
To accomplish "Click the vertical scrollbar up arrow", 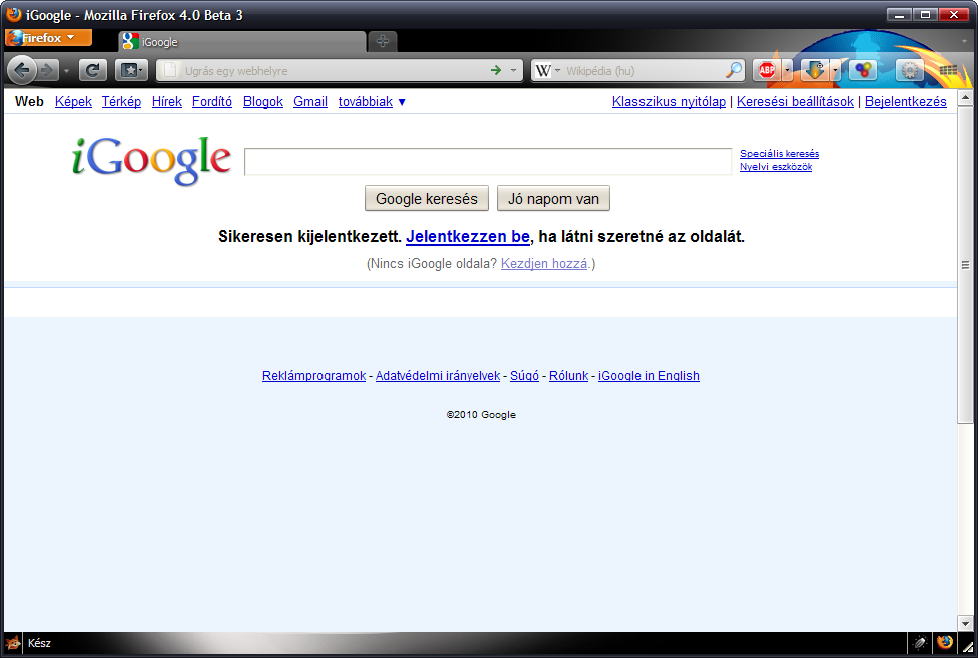I will coord(965,97).
